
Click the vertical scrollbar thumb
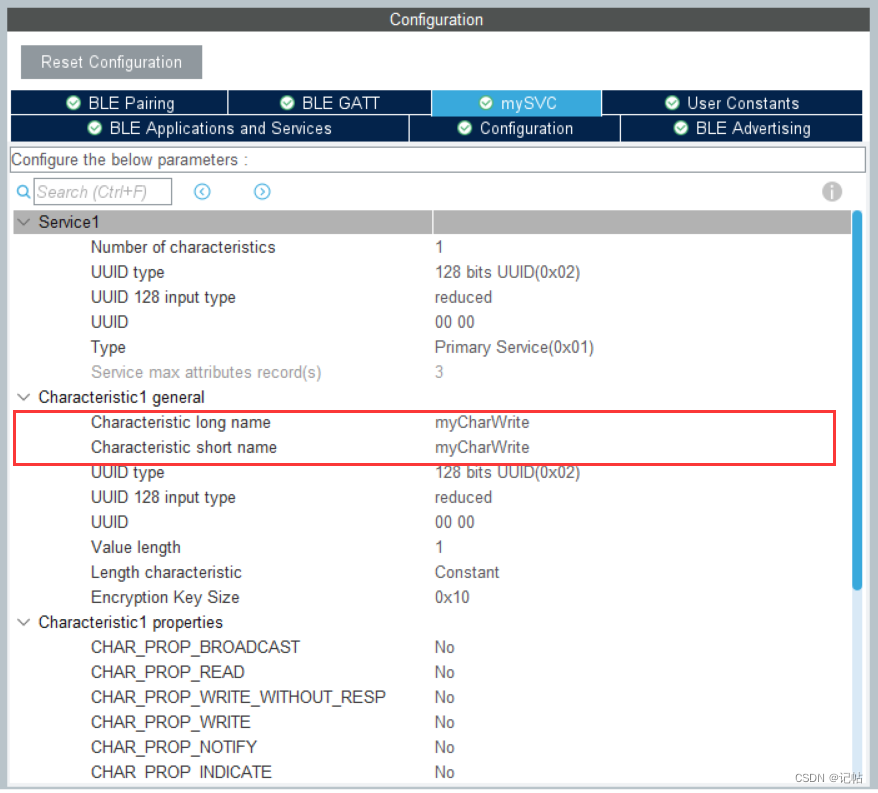(x=857, y=400)
